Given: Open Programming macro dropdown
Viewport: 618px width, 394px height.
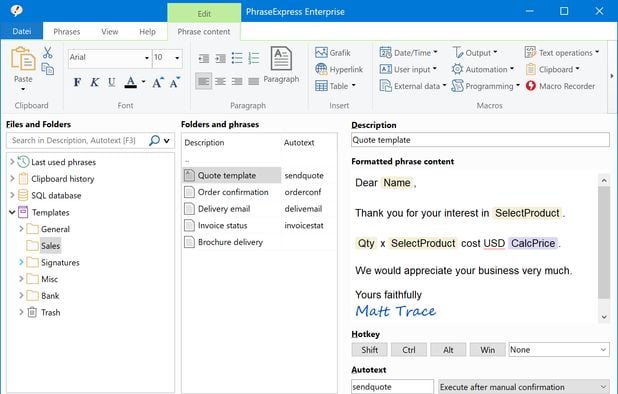Looking at the screenshot, I should point(517,85).
